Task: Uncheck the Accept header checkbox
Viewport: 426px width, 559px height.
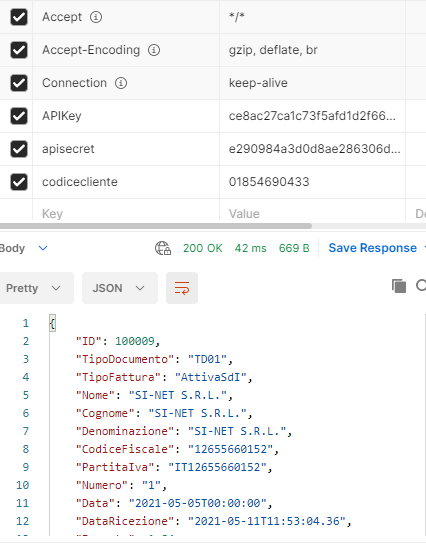Action: (x=19, y=17)
